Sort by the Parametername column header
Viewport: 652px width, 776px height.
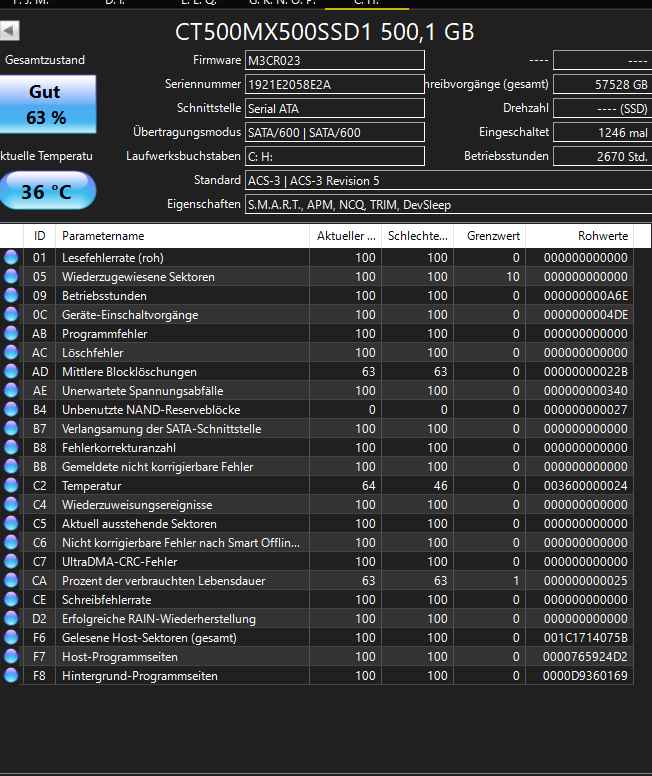(x=182, y=236)
